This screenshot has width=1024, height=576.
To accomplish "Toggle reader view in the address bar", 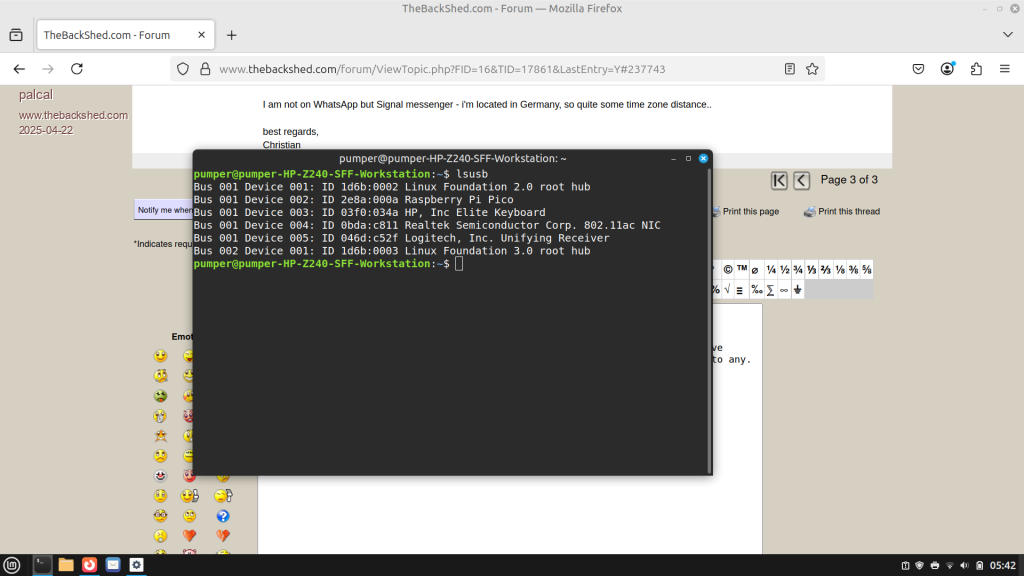I will 790,69.
